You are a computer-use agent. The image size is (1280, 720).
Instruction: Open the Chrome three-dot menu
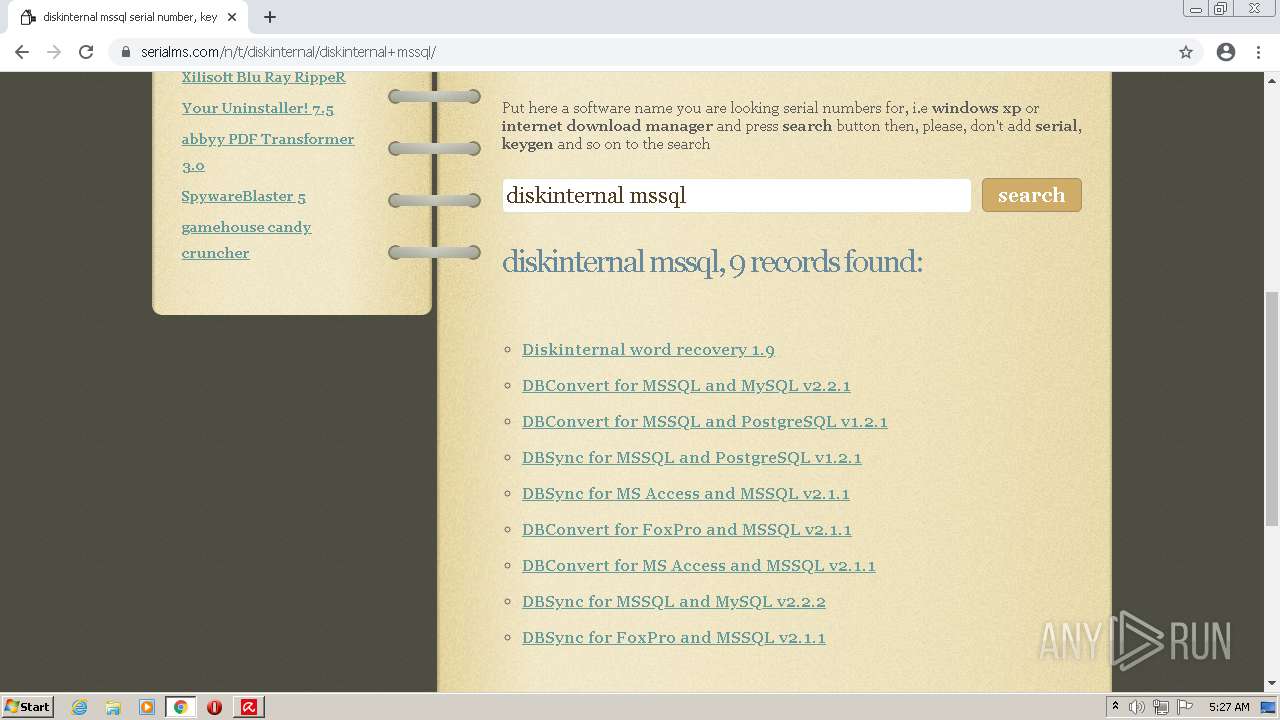tap(1259, 52)
